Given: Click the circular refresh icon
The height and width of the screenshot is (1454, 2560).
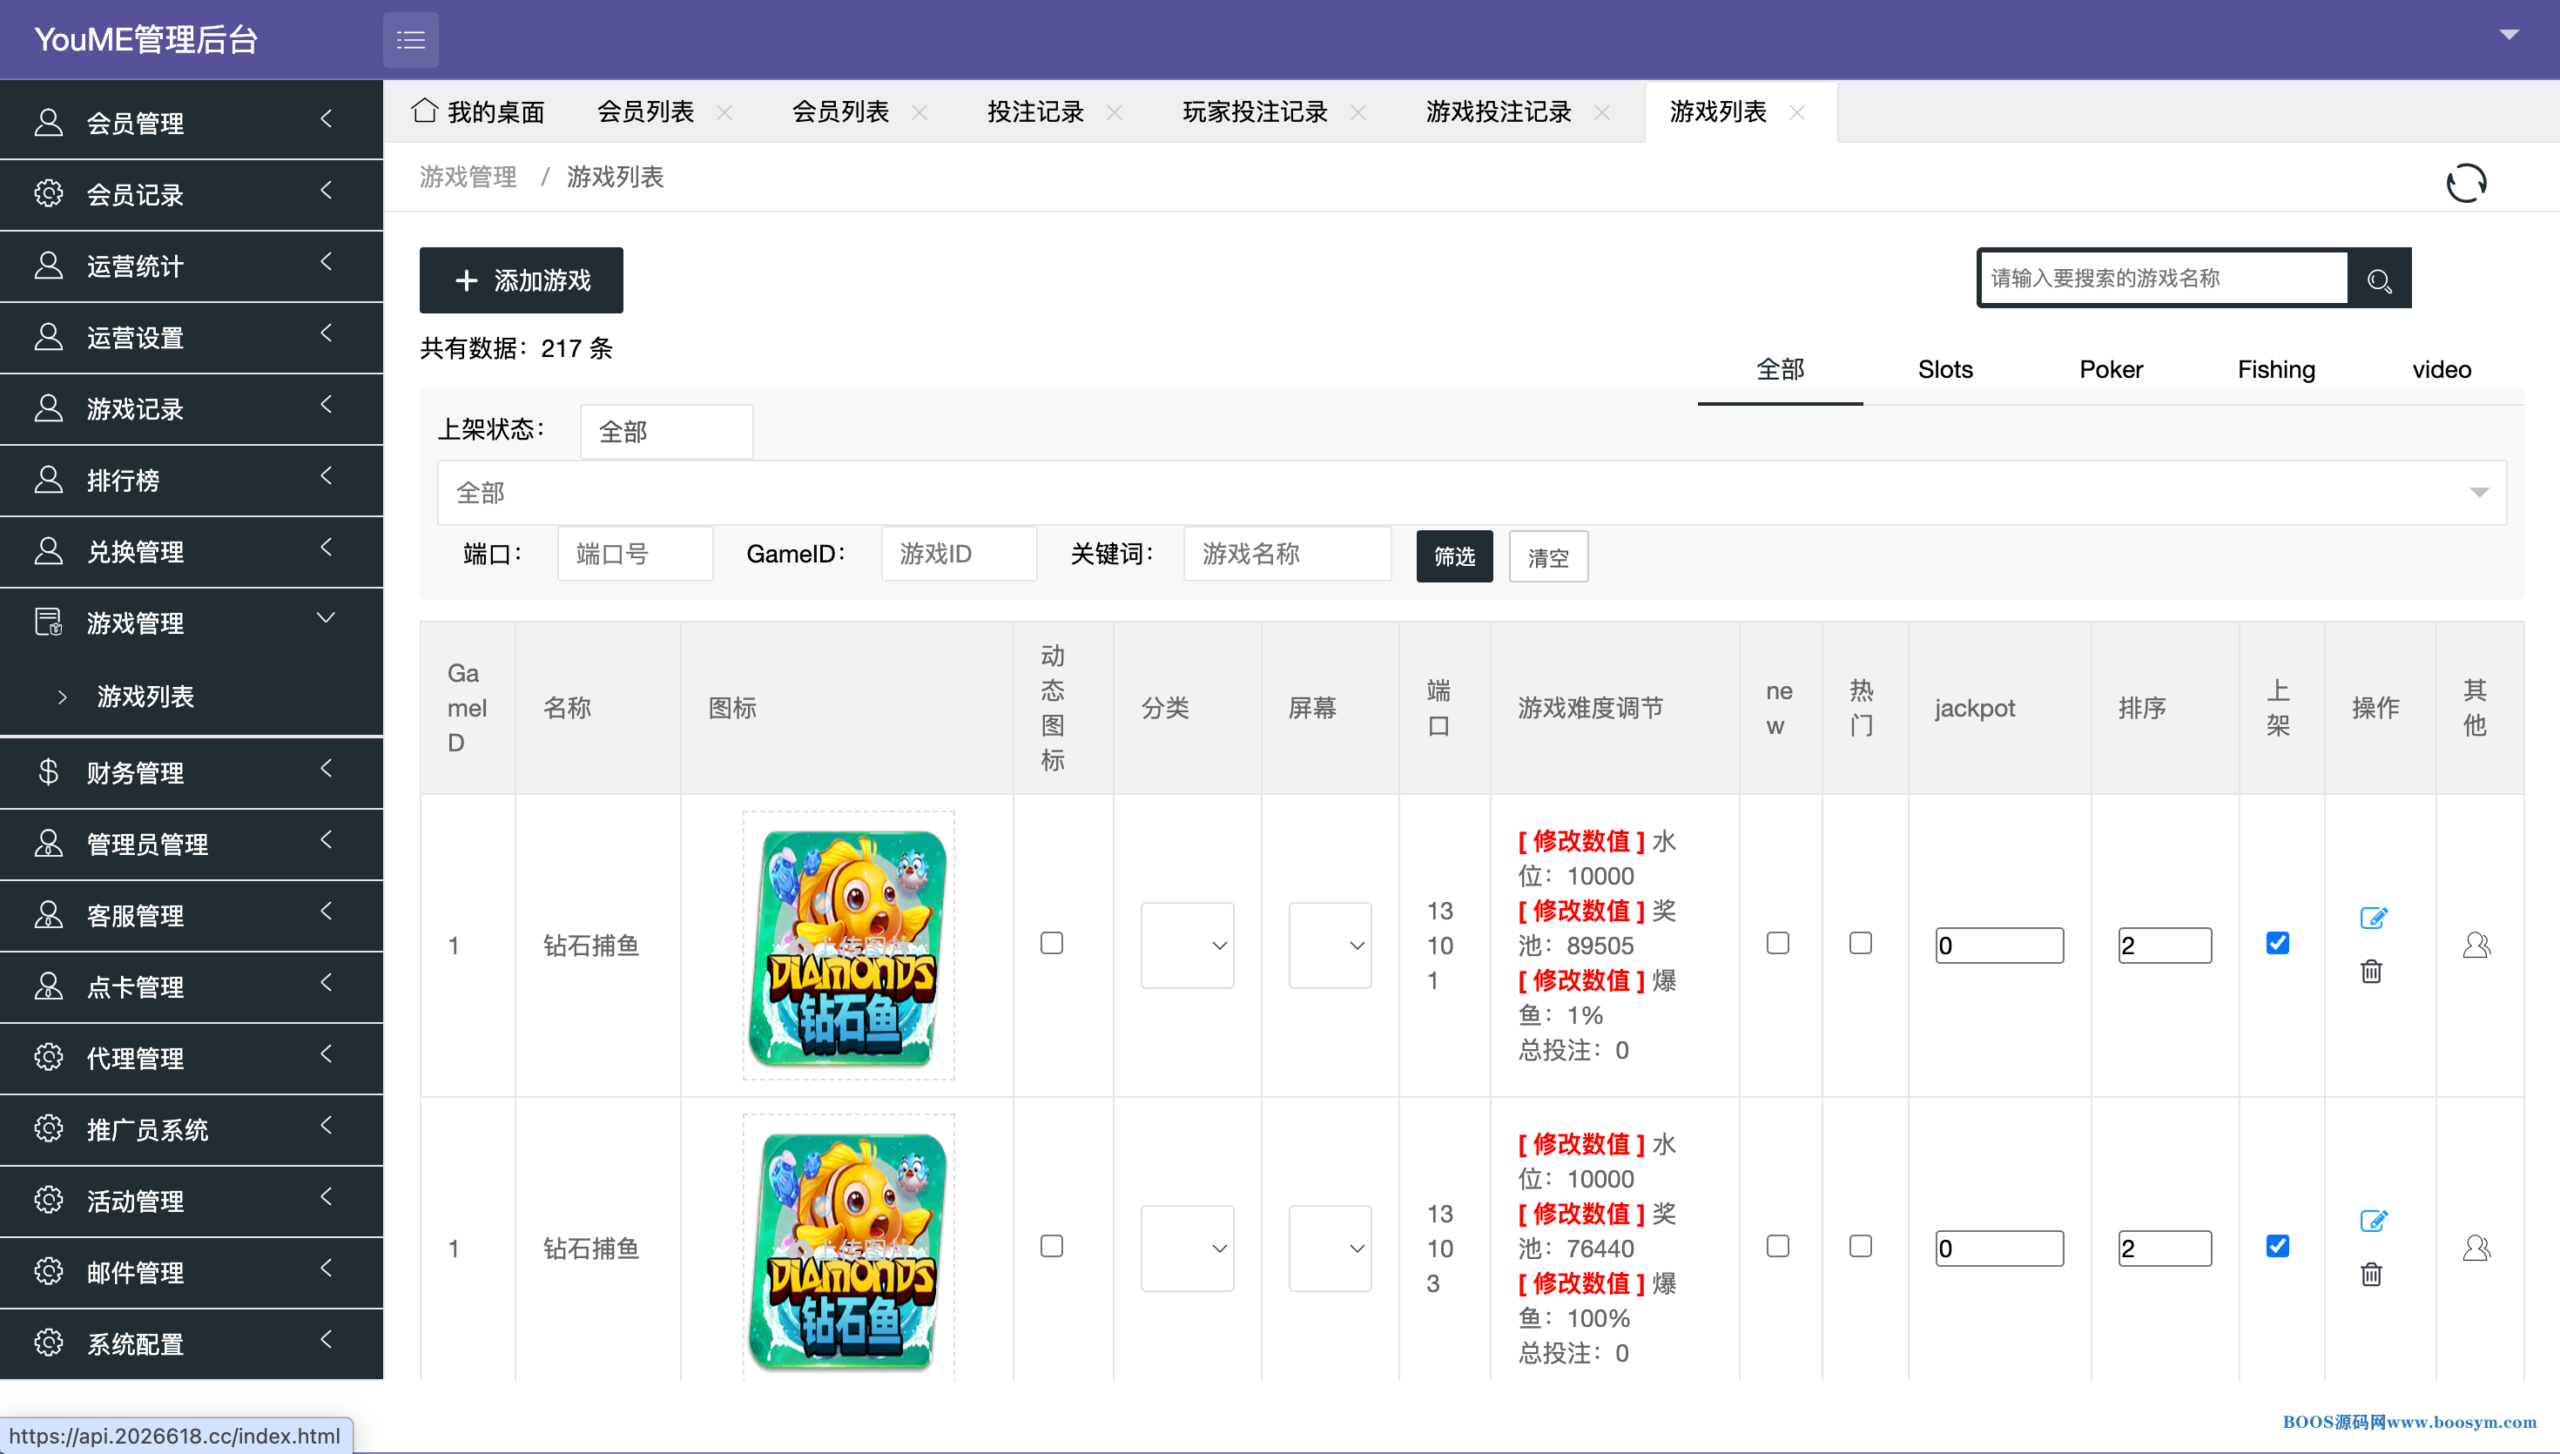Looking at the screenshot, I should [2465, 183].
